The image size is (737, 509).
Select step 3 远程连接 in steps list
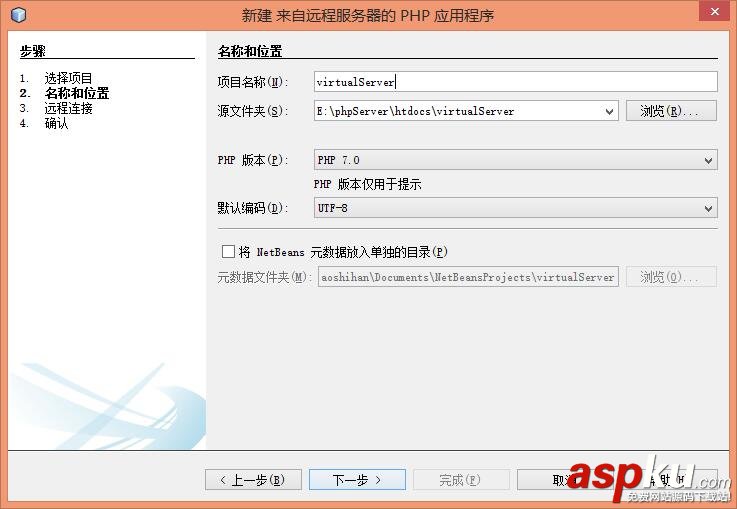pyautogui.click(x=68, y=108)
